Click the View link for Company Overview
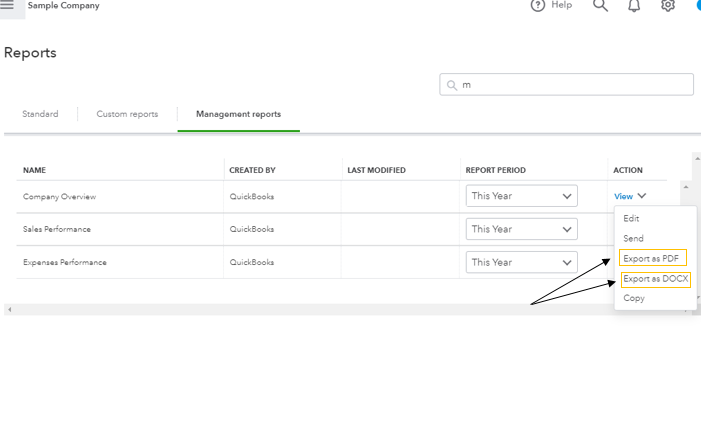 623,196
